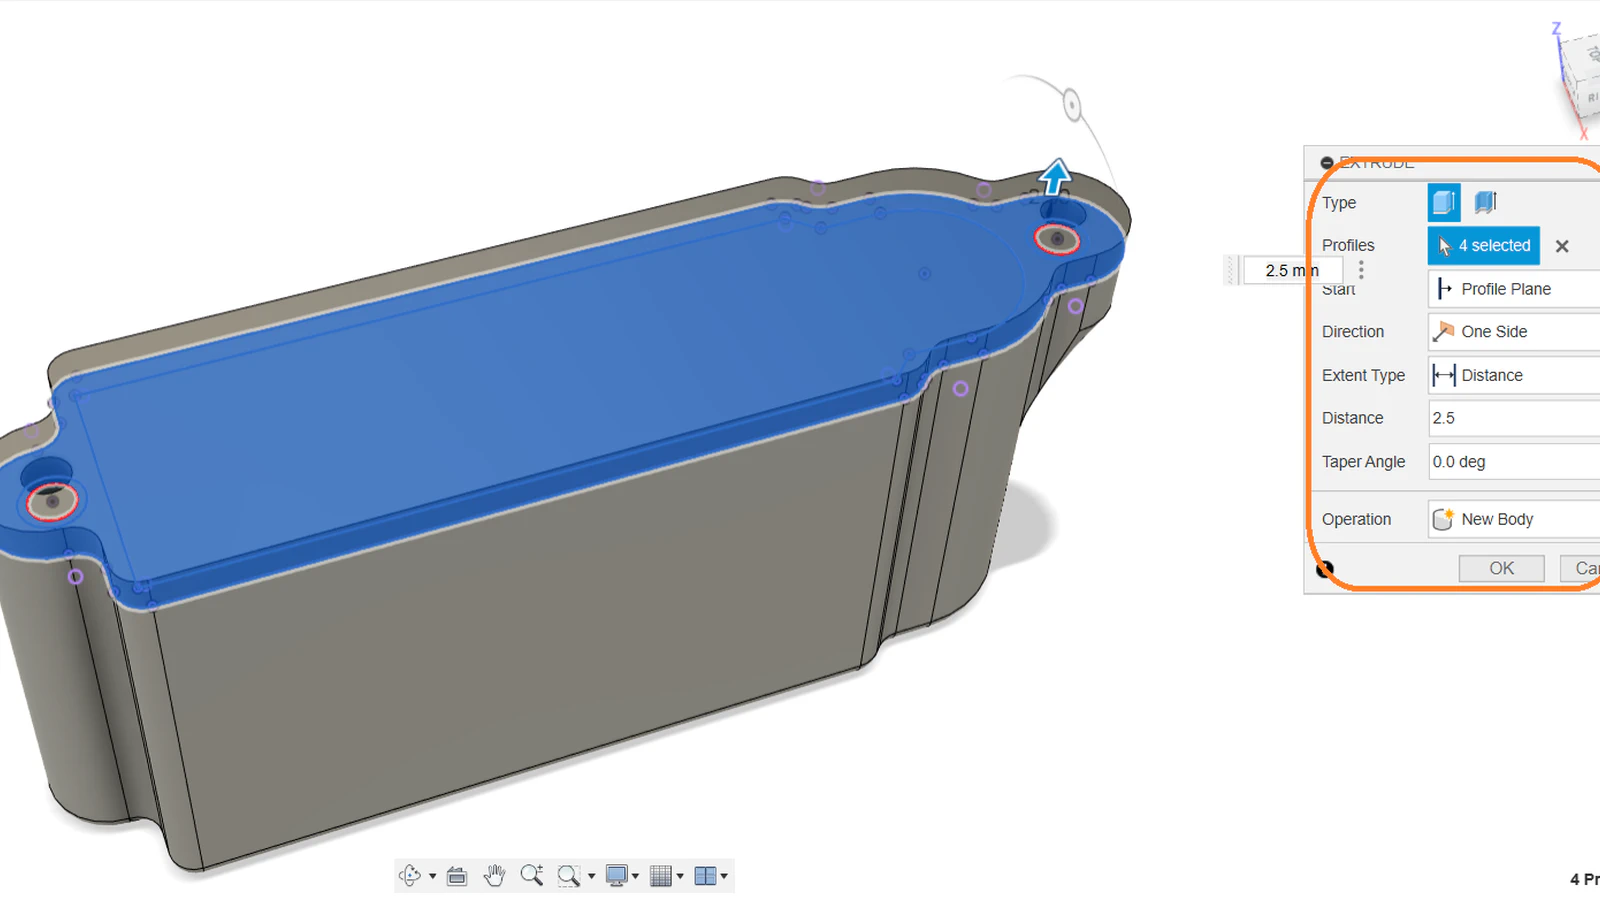Click the Profiles '4 selected' button
Screen dimensions: 1600x900
pyautogui.click(x=1484, y=246)
